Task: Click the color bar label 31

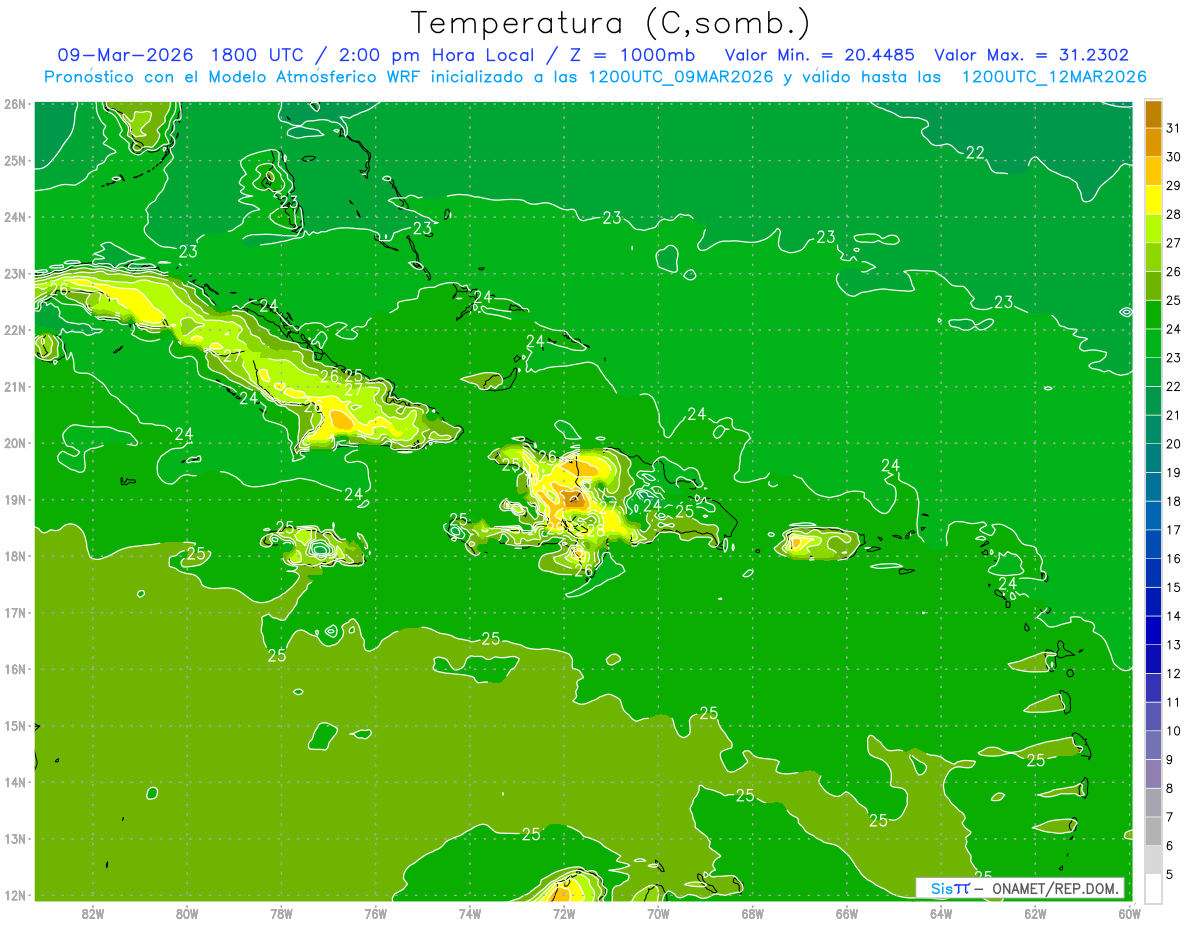Action: click(x=1173, y=129)
